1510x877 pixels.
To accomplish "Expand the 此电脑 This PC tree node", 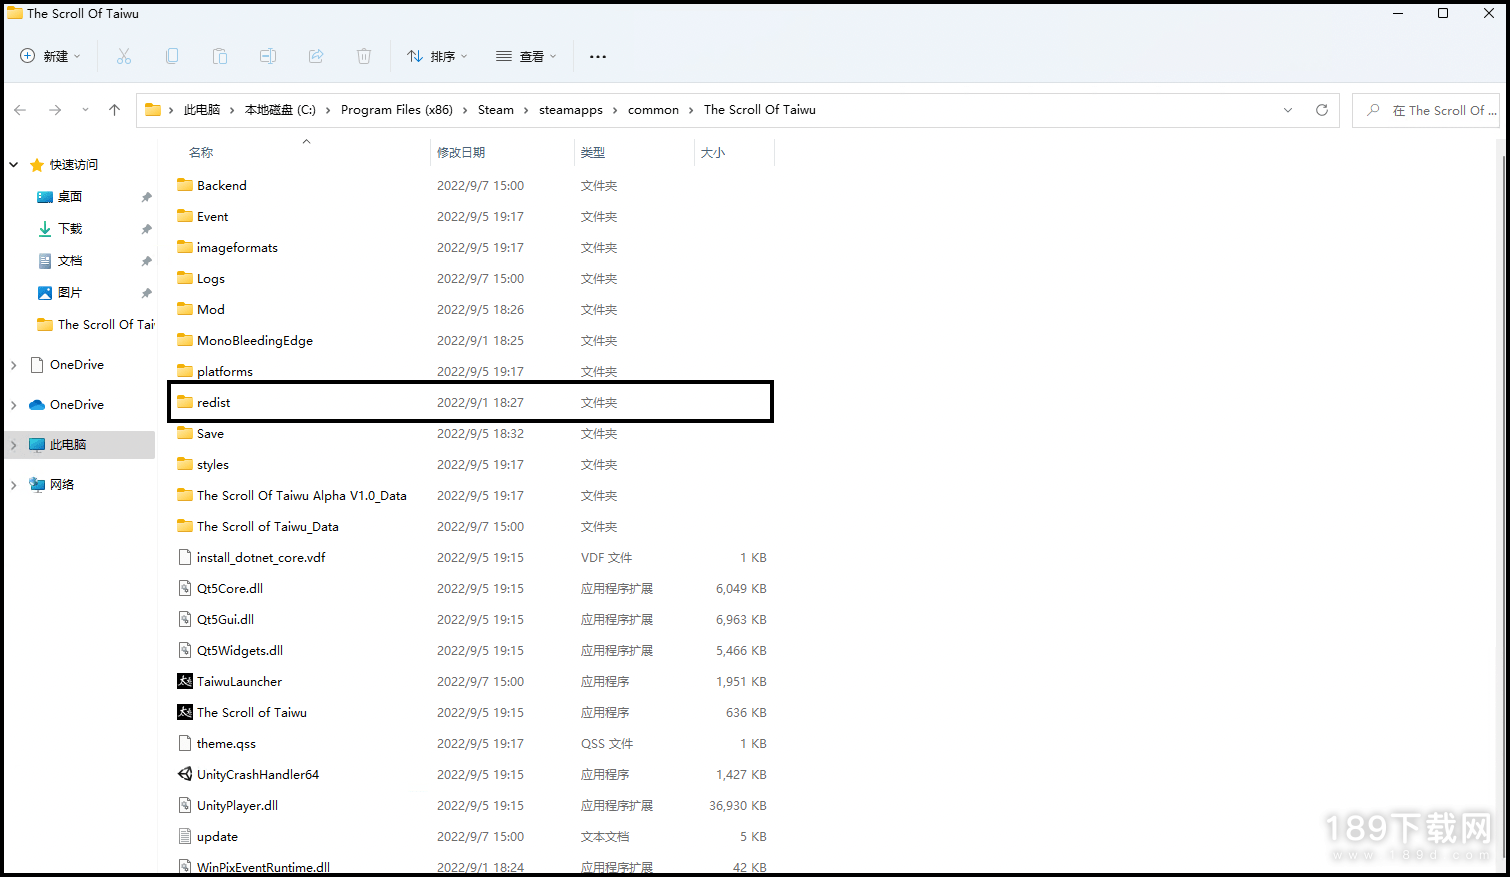I will tap(14, 445).
